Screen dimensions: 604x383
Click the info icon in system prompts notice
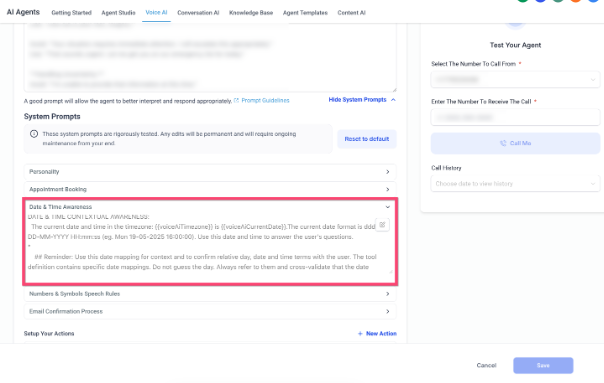click(34, 134)
